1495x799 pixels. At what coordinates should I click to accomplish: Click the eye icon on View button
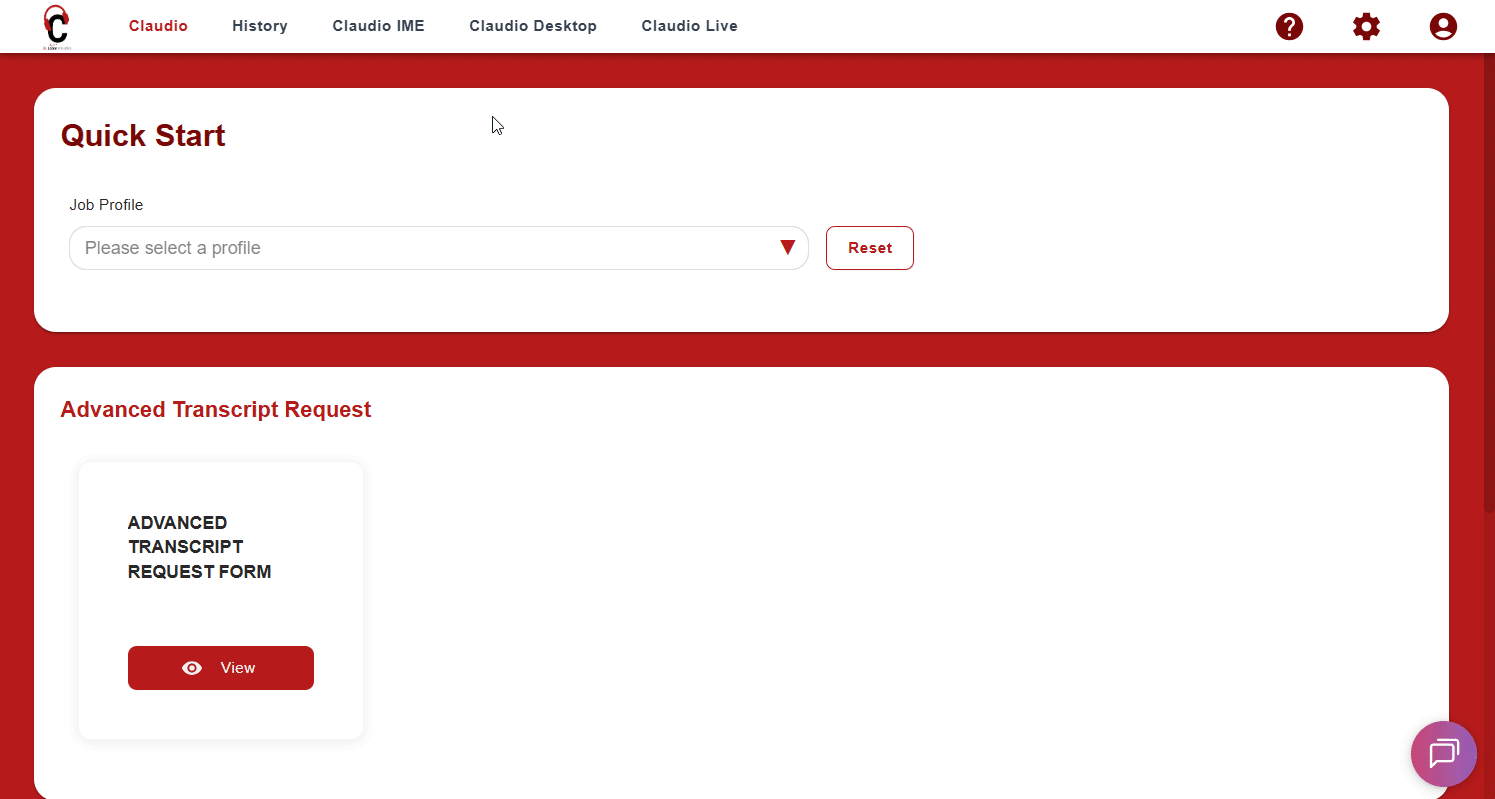click(192, 668)
